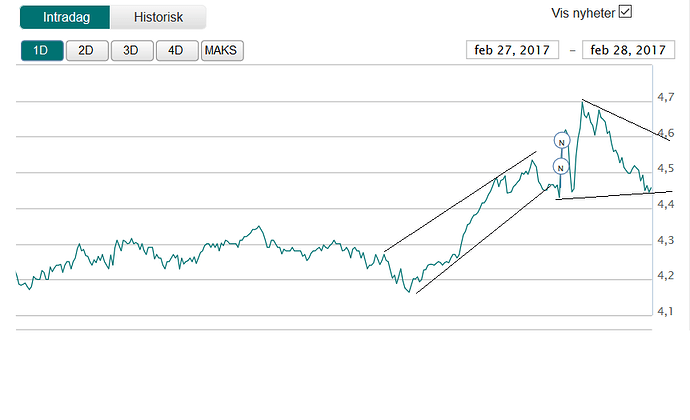This screenshot has height=420, width=690.
Task: Untick the Vis nyheter checkbox
Action: pyautogui.click(x=627, y=12)
